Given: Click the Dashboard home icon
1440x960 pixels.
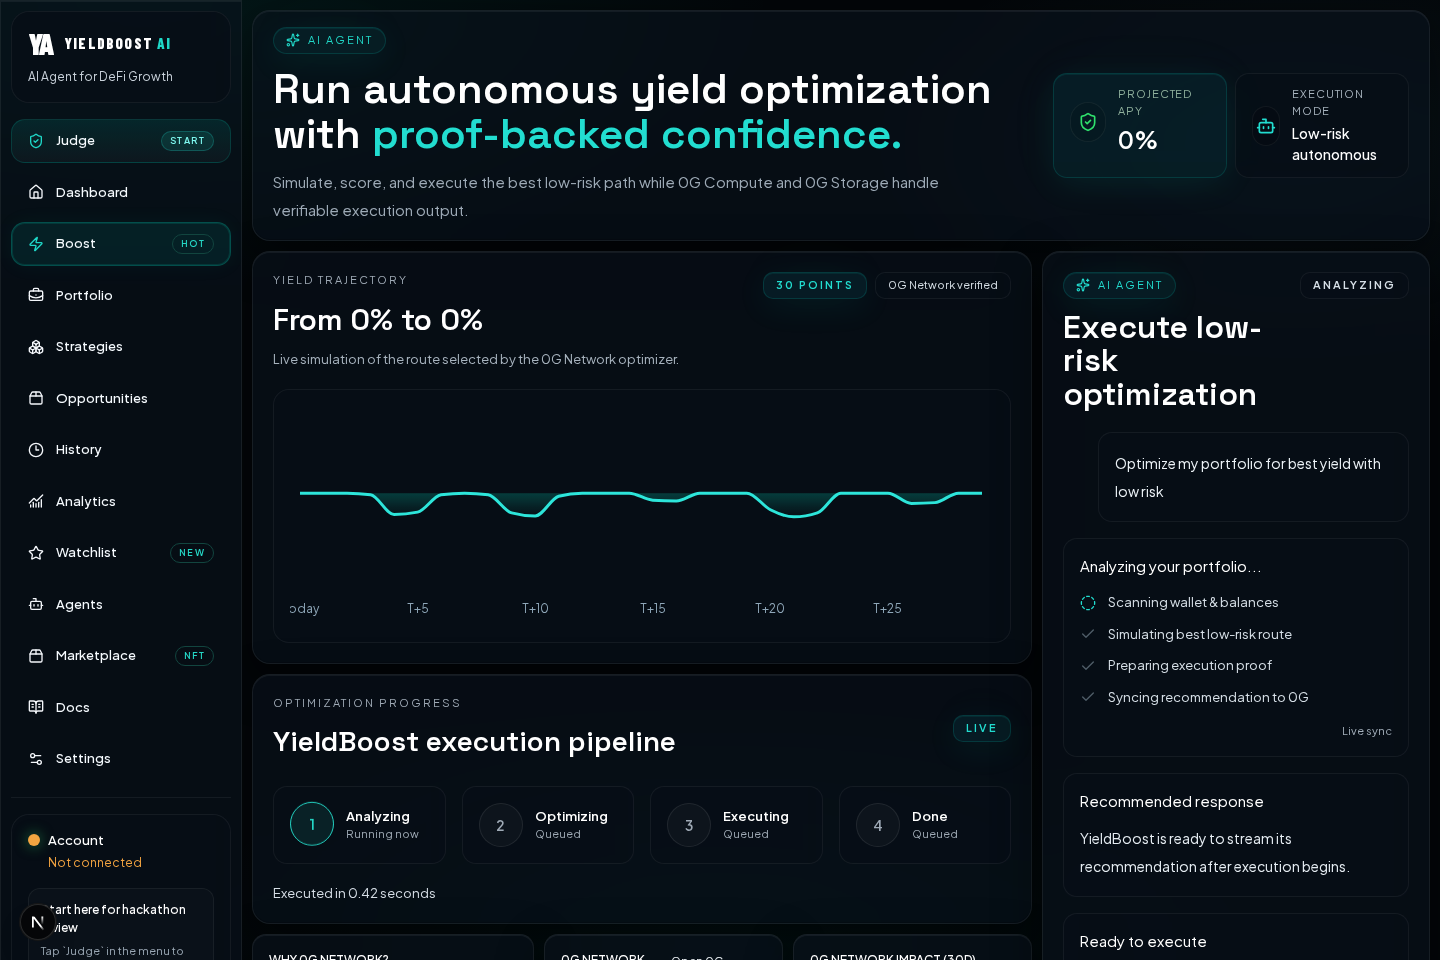Looking at the screenshot, I should coord(36,192).
